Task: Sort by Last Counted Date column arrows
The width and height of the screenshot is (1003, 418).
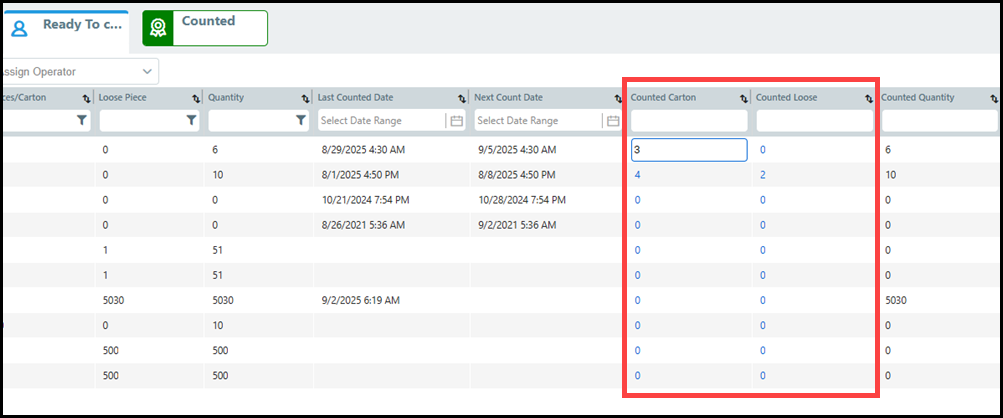Action: [x=461, y=98]
